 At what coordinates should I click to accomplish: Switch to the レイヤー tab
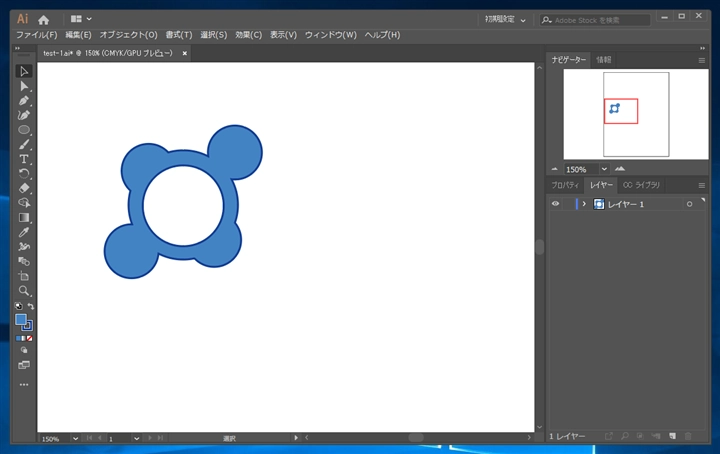[x=602, y=185]
